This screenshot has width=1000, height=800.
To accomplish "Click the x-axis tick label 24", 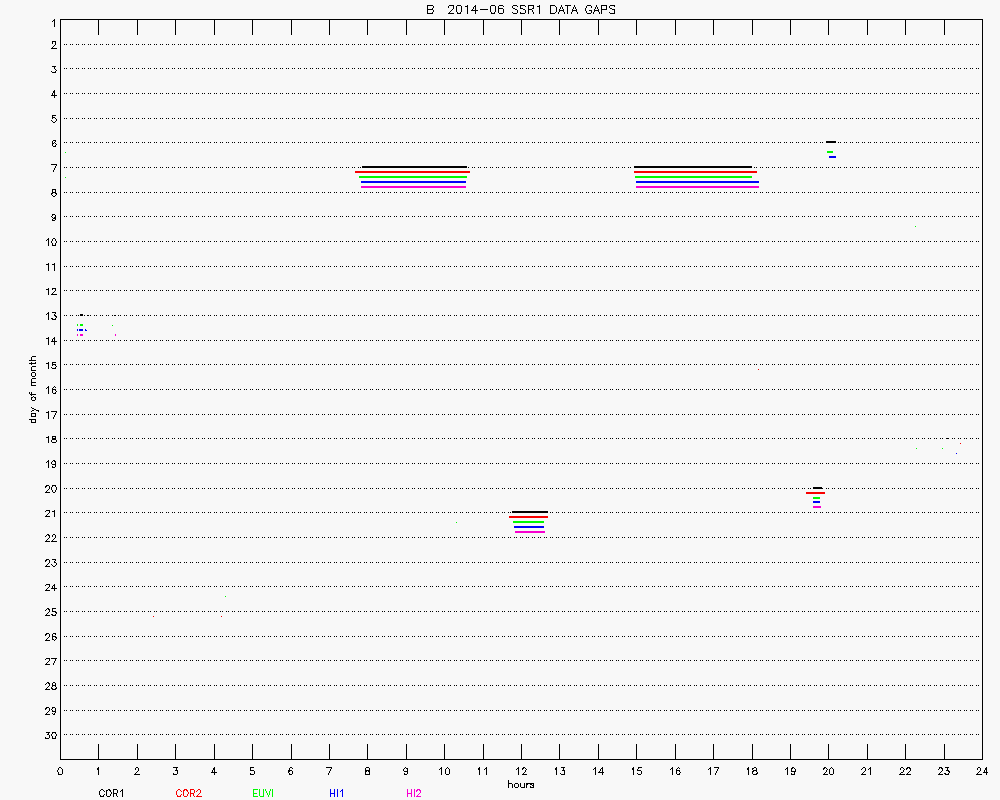I will click(x=982, y=771).
